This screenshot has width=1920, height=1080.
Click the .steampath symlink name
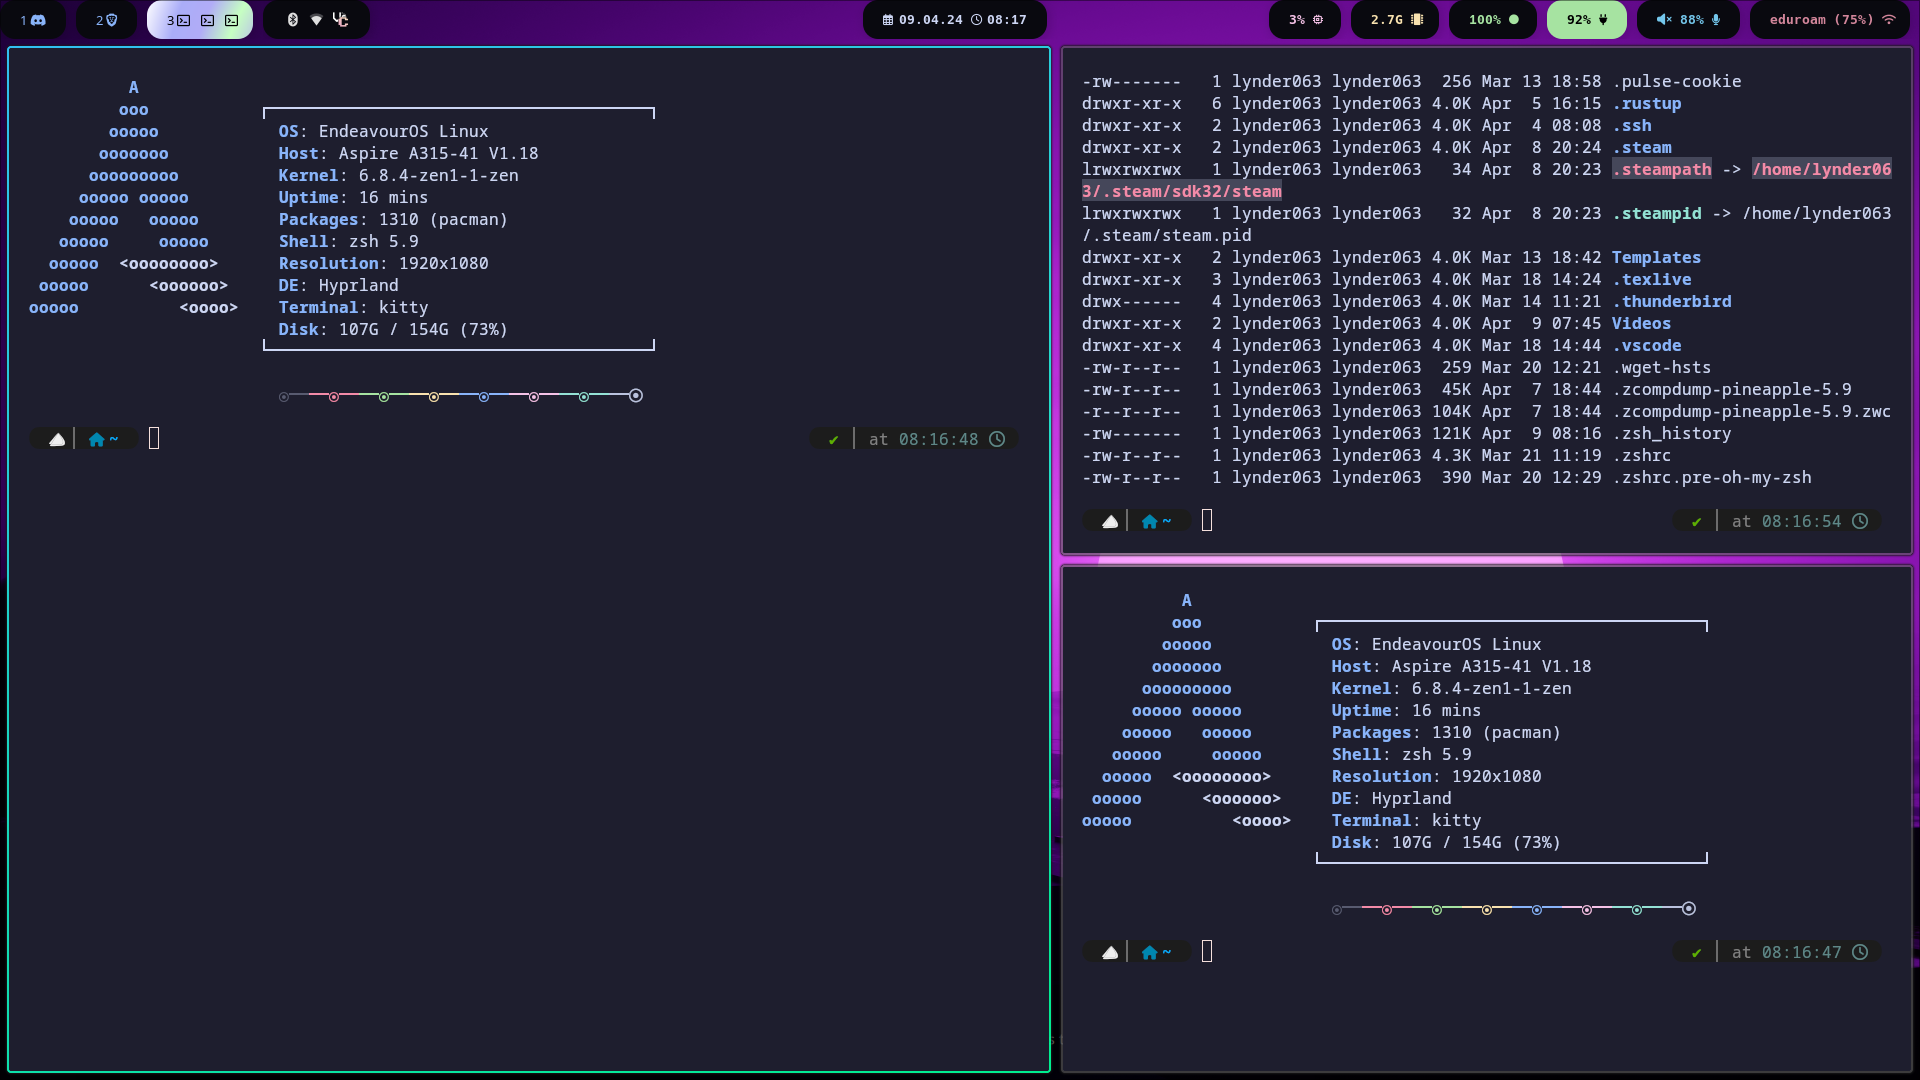pos(1662,169)
